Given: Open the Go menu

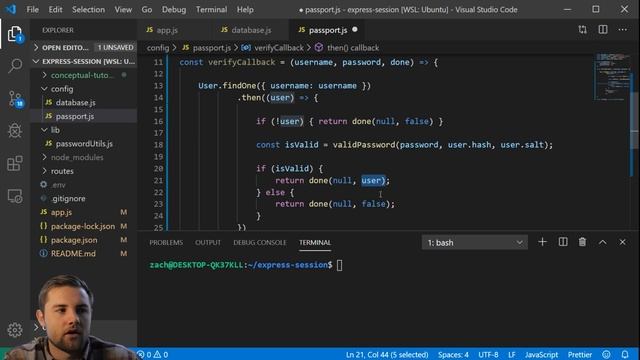Looking at the screenshot, I should tap(147, 9).
